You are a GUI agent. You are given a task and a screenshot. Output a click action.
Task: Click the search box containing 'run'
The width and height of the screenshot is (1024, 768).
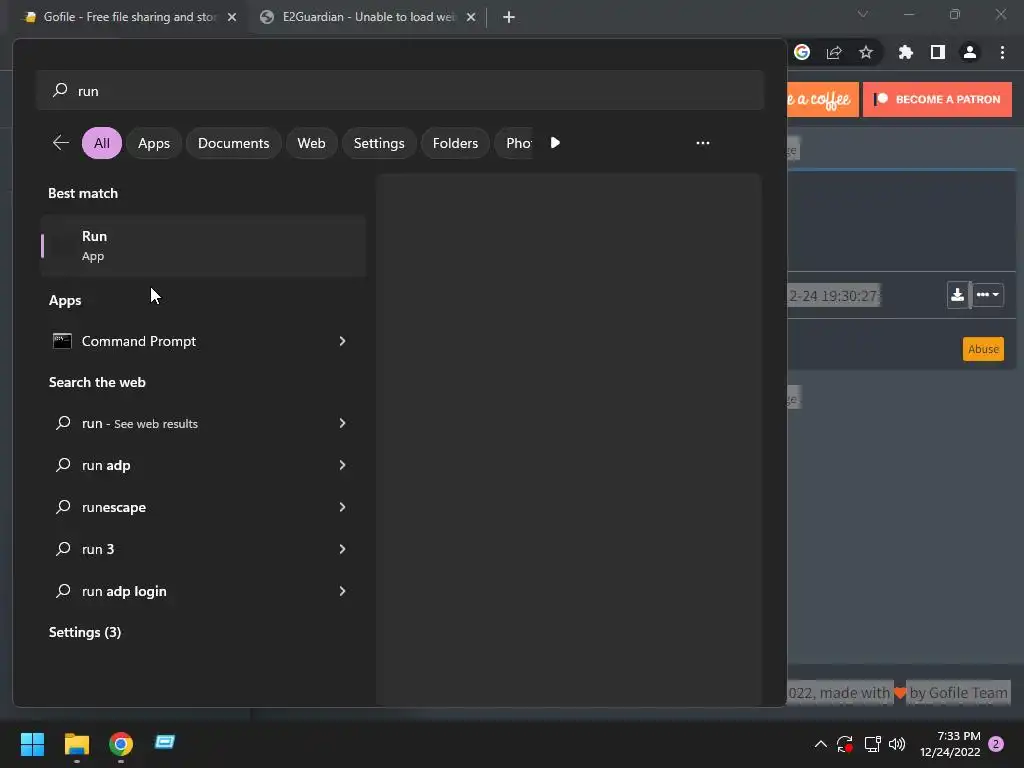click(400, 91)
